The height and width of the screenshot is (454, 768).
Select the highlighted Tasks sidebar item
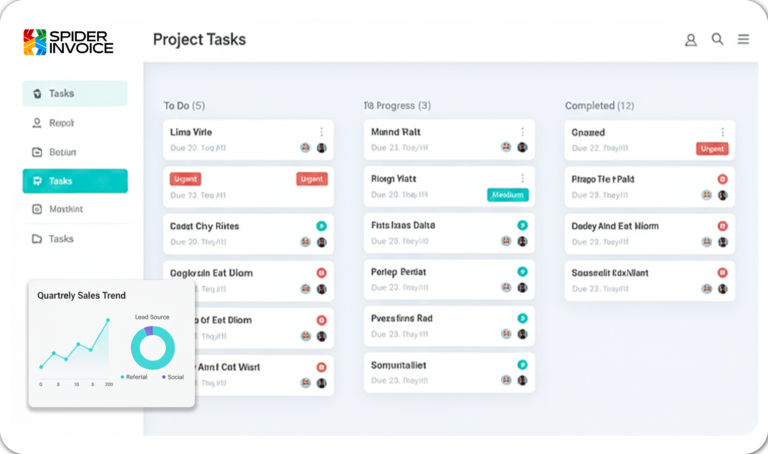point(75,181)
